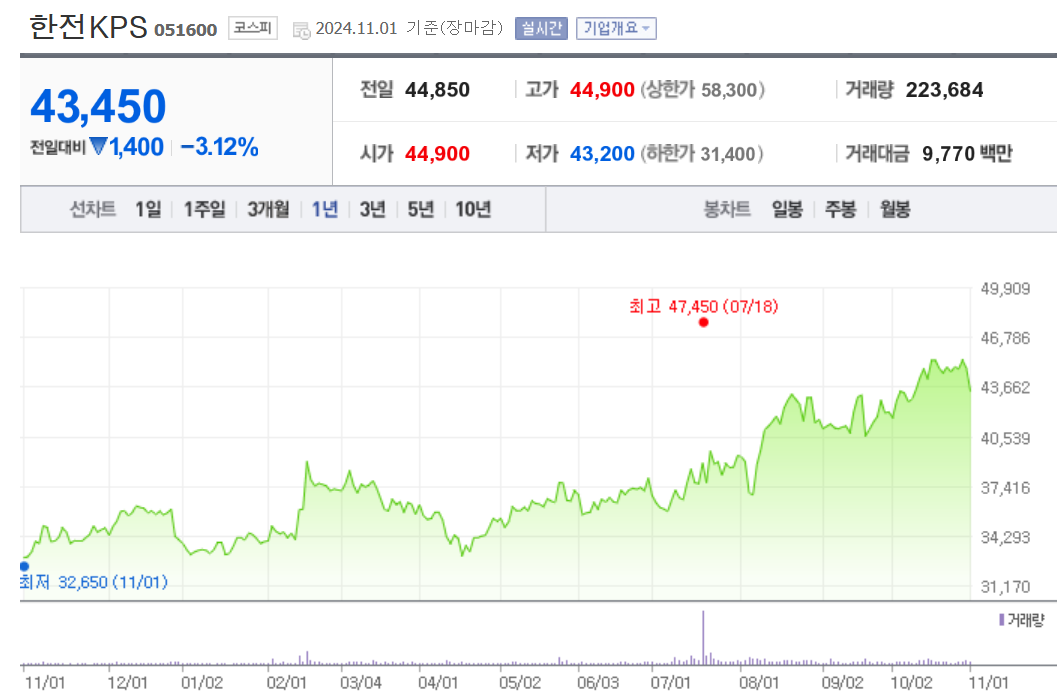Click the 2024.11.01 기준(장마감) date text
The height and width of the screenshot is (699, 1057).
(409, 28)
